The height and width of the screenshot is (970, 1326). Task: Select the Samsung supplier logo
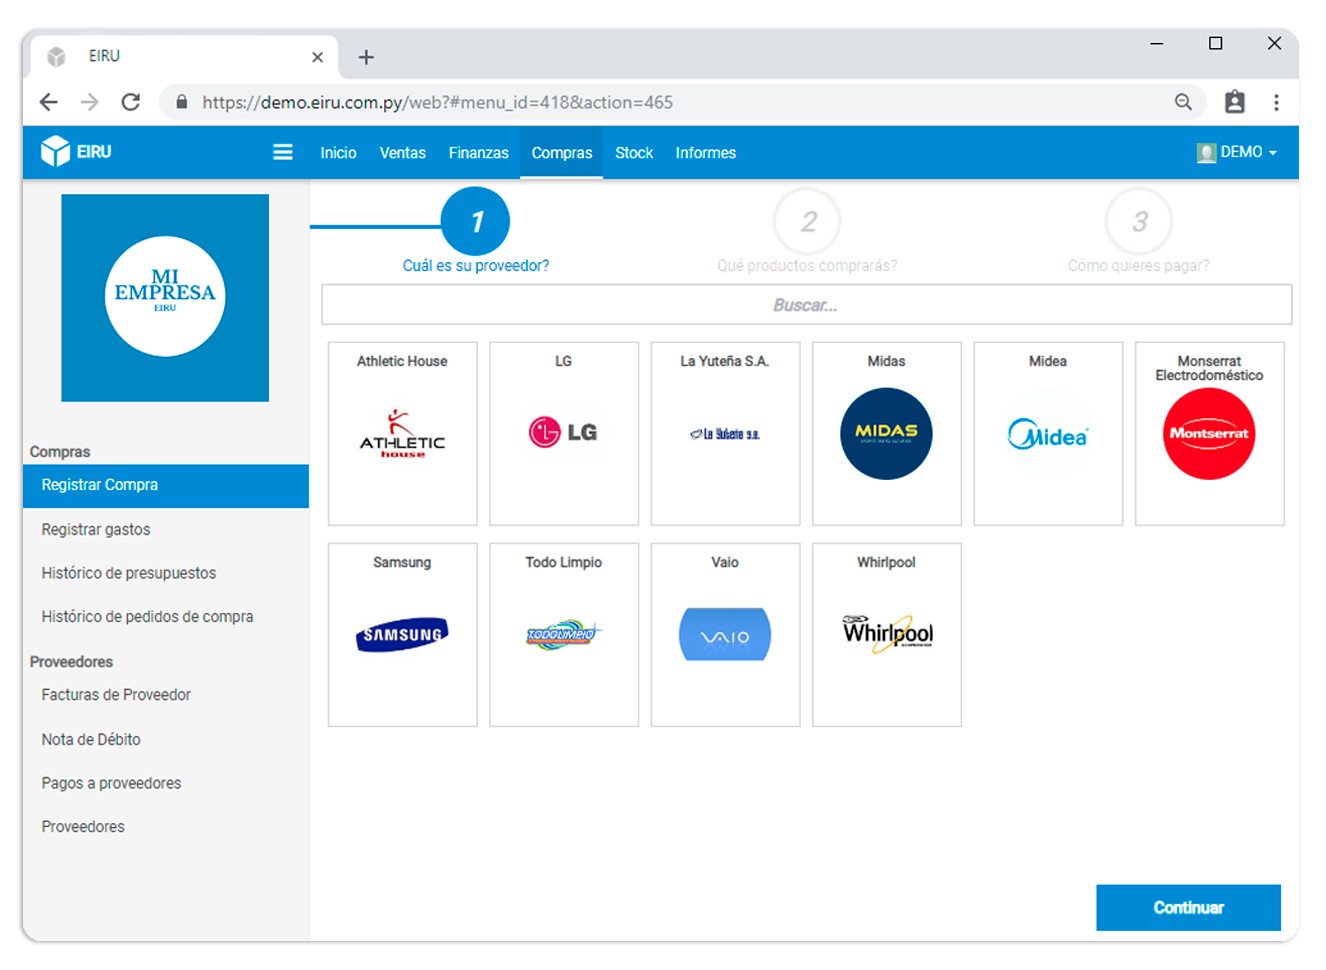[402, 634]
